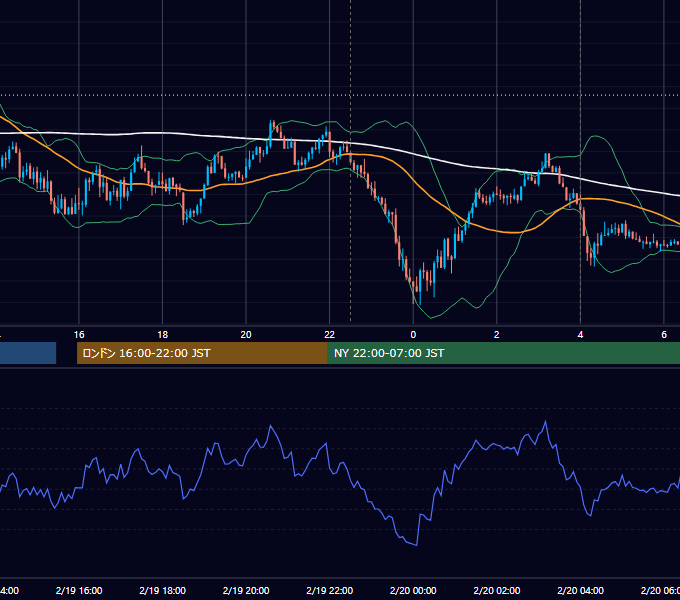
Task: Click the 20 hour label on the price chart axis
Action: pyautogui.click(x=246, y=335)
